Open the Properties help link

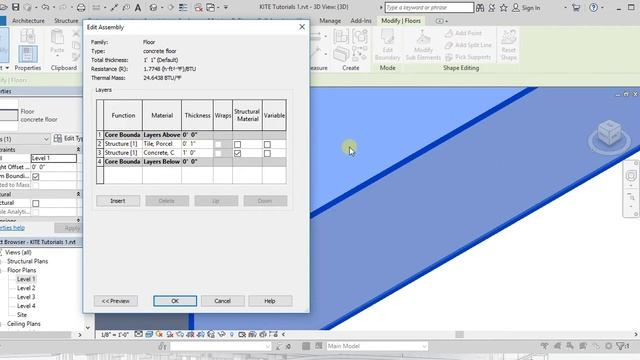(x=12, y=228)
